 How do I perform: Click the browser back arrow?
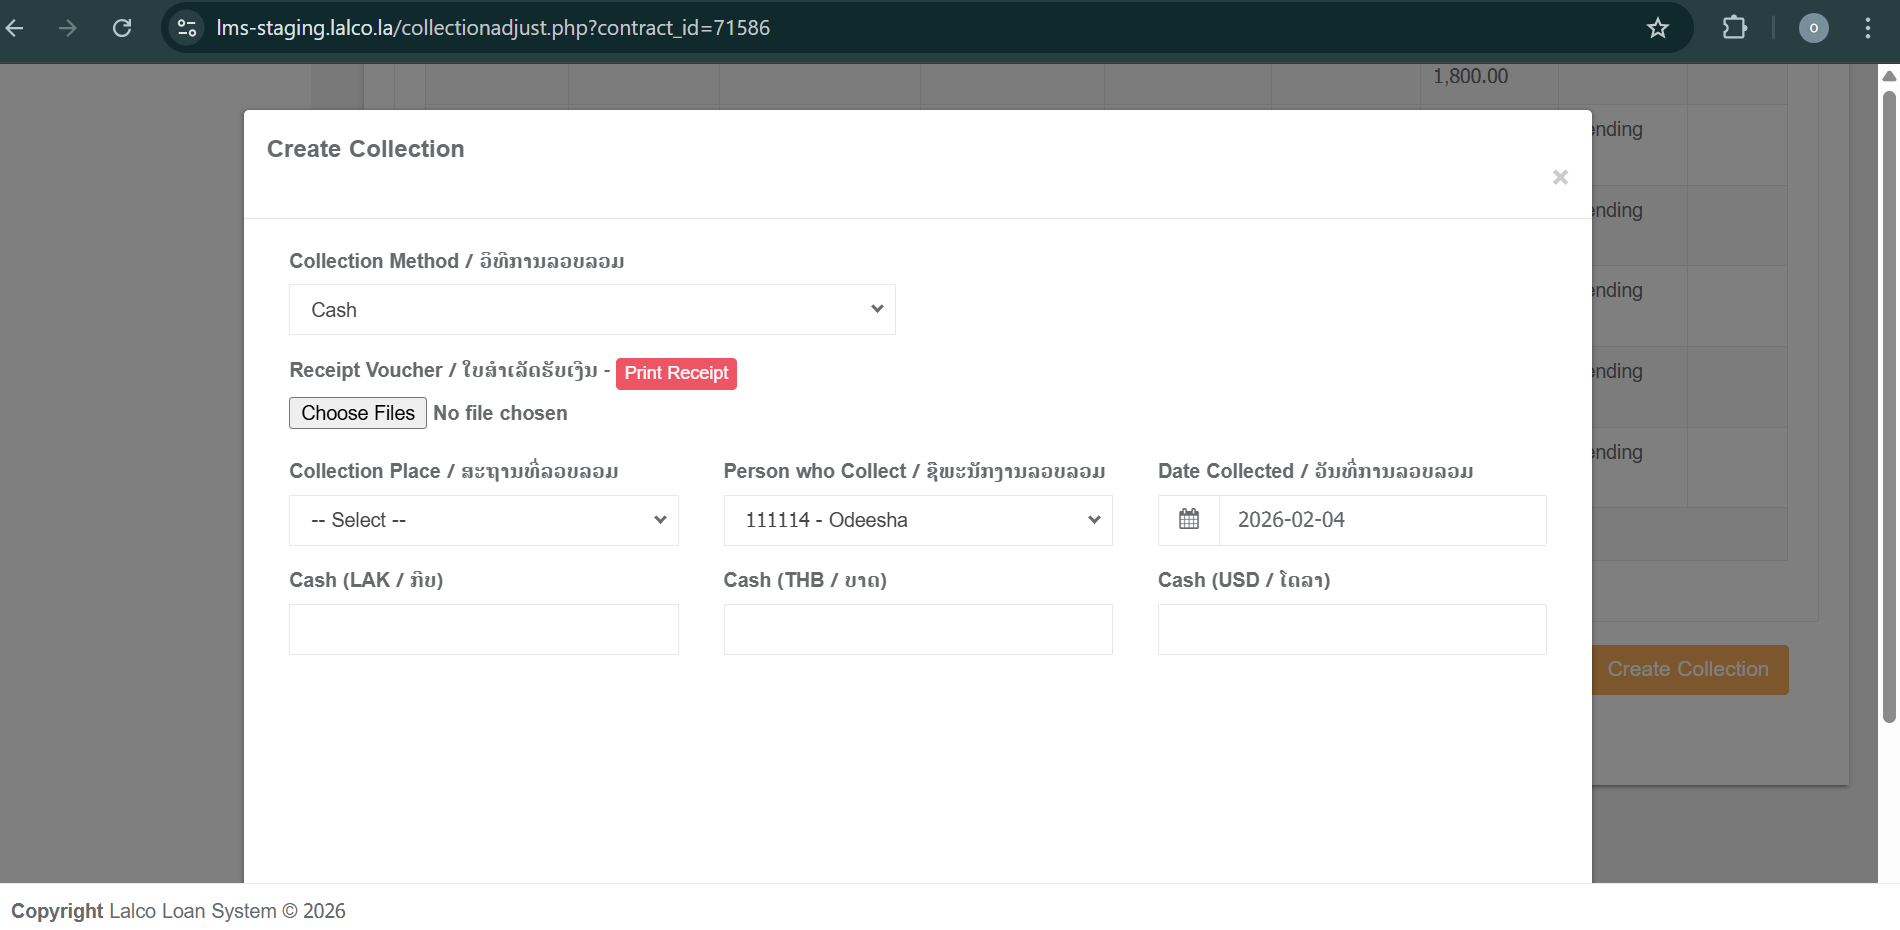pos(15,28)
